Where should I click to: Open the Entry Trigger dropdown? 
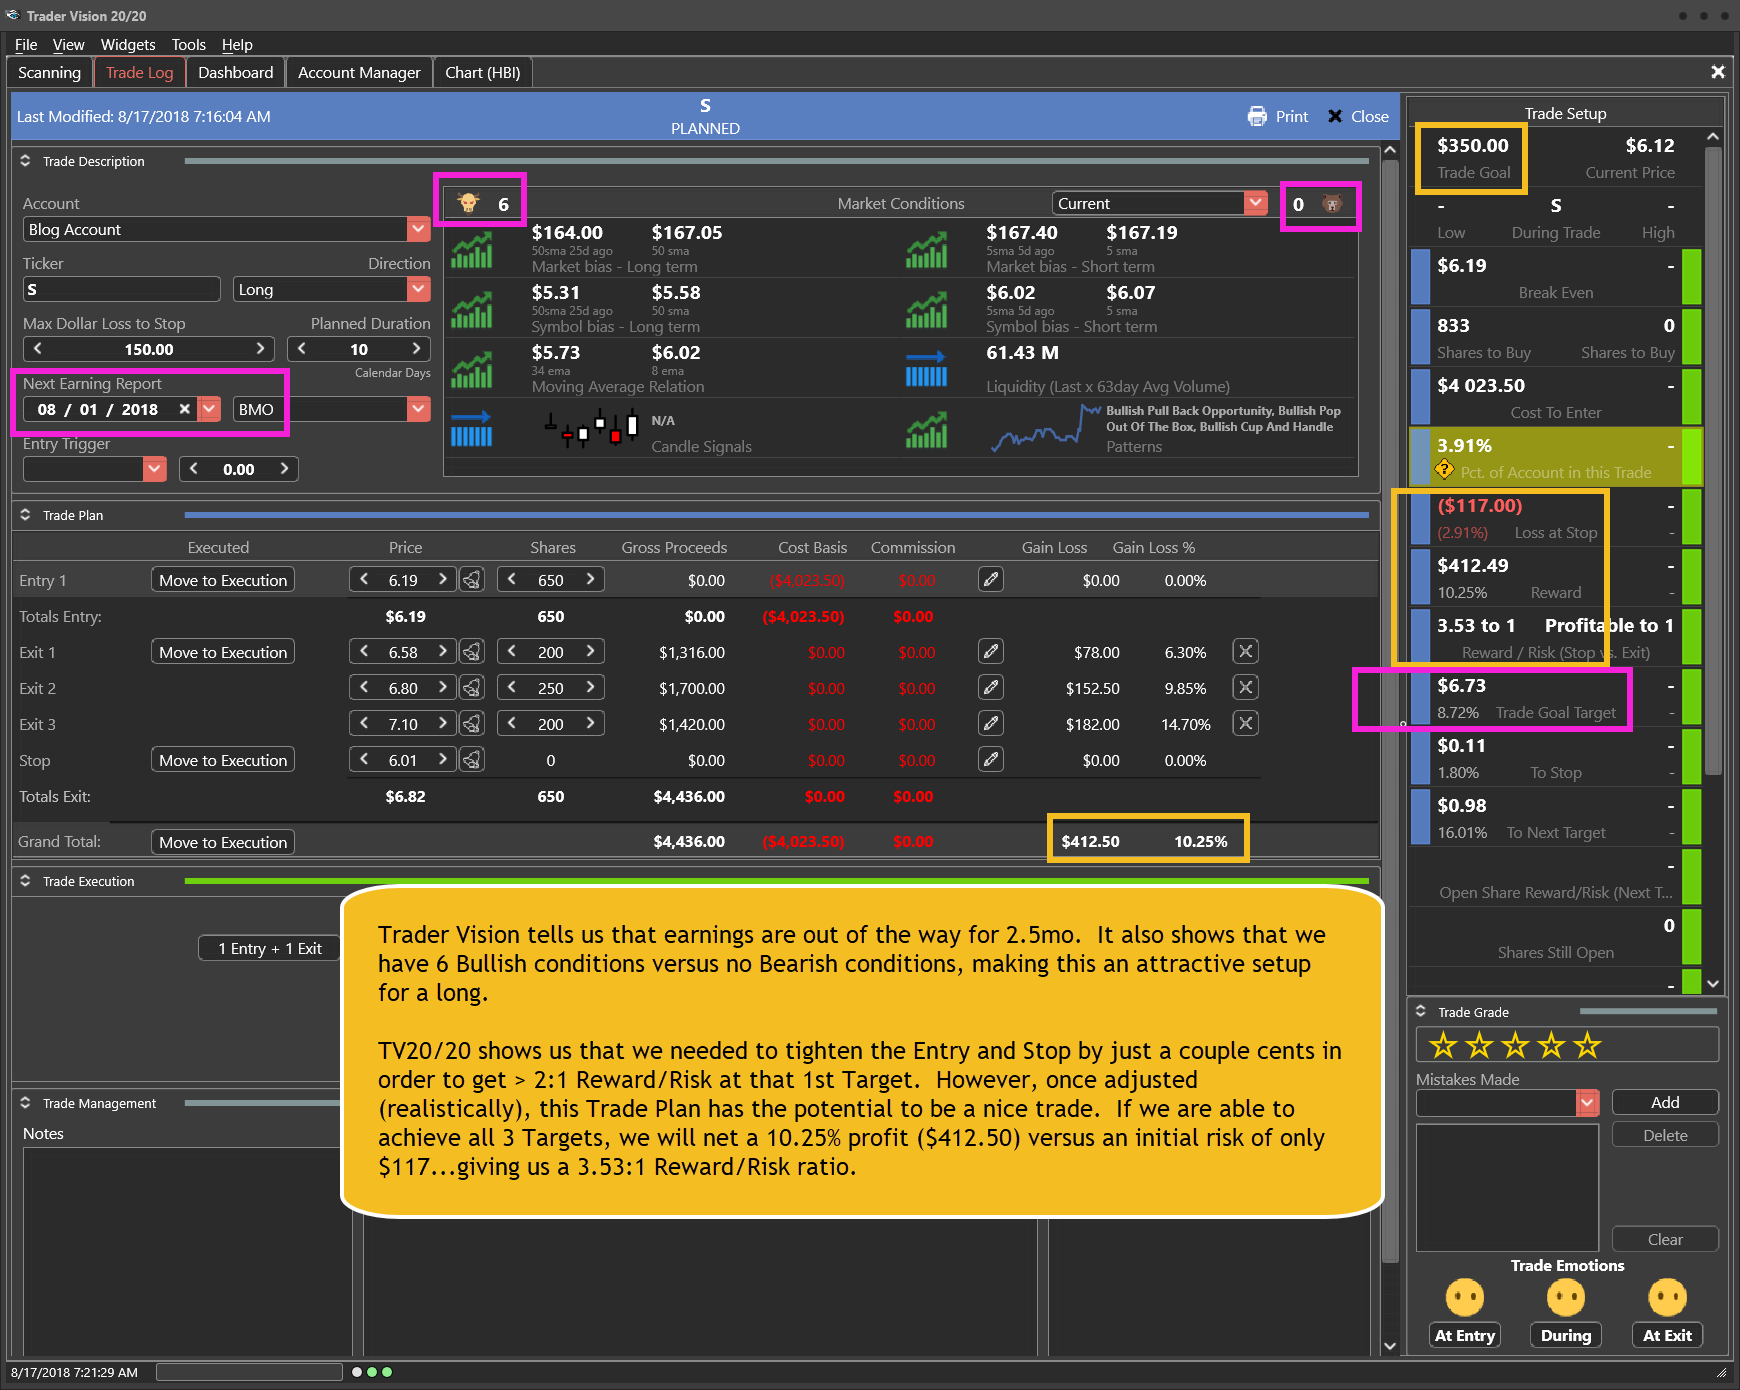click(x=155, y=469)
